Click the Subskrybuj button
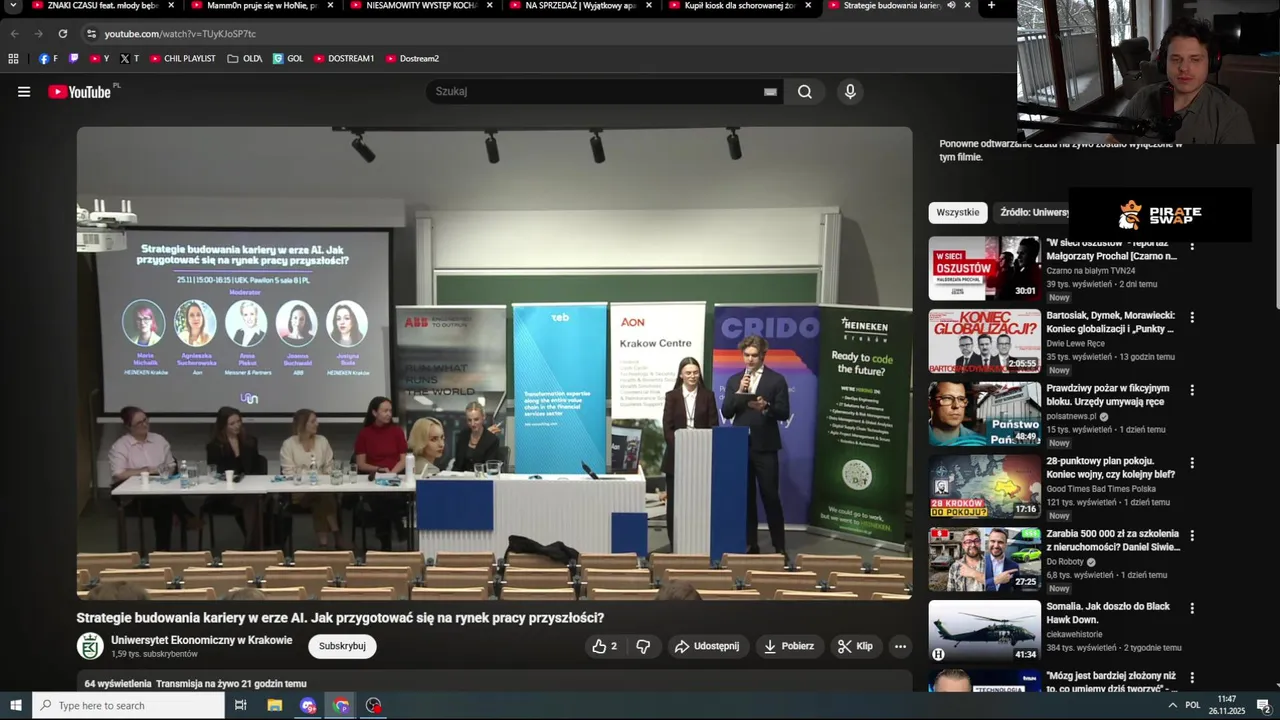This screenshot has height=720, width=1280. tap(342, 646)
